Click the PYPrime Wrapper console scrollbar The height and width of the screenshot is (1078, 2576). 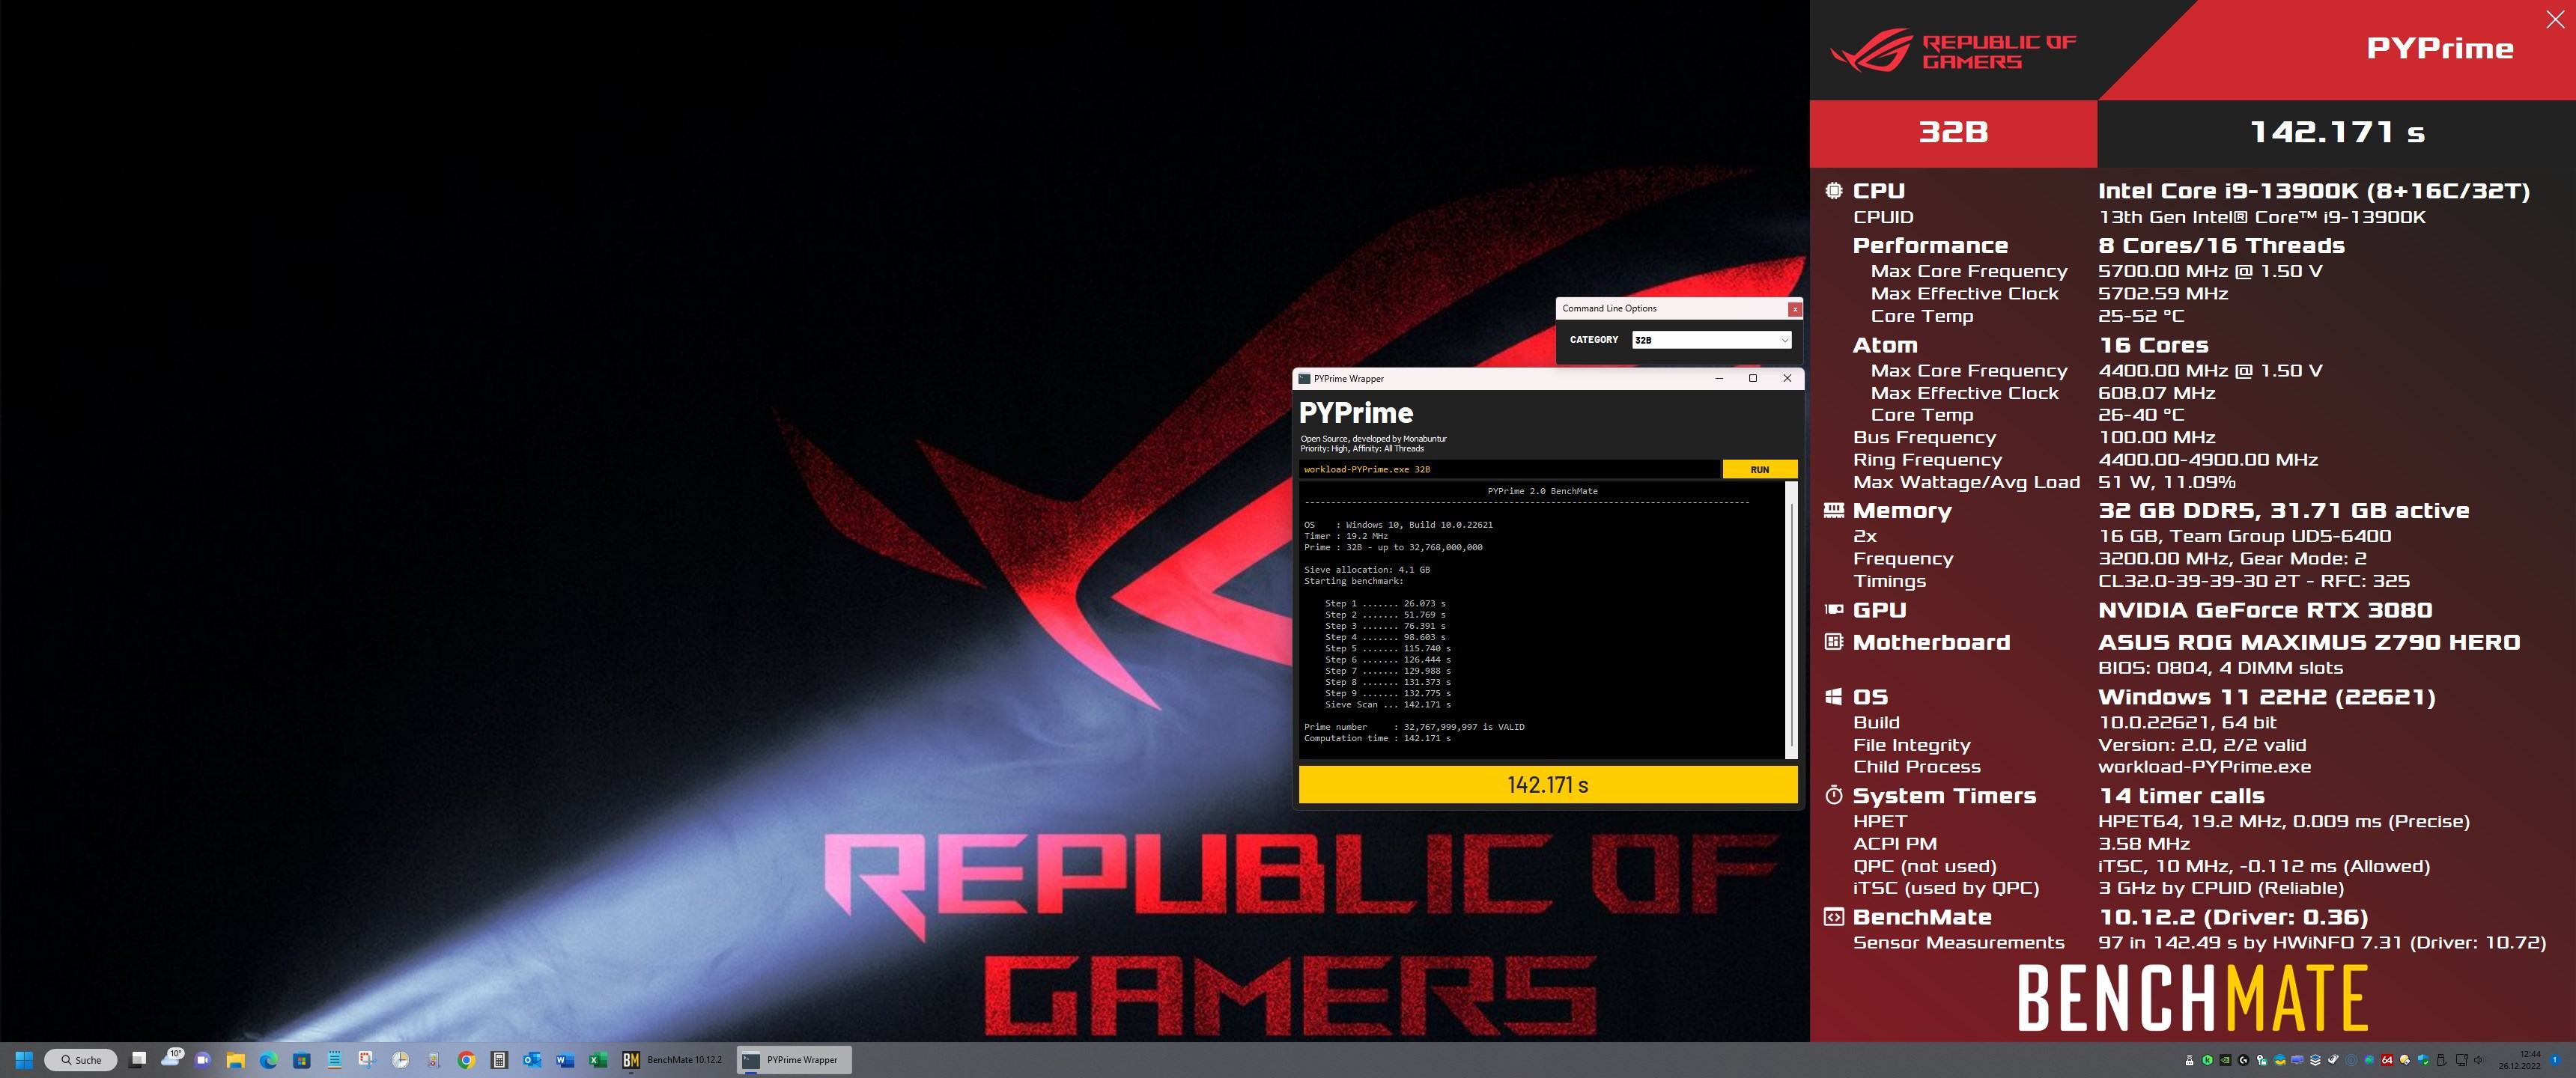1791,620
